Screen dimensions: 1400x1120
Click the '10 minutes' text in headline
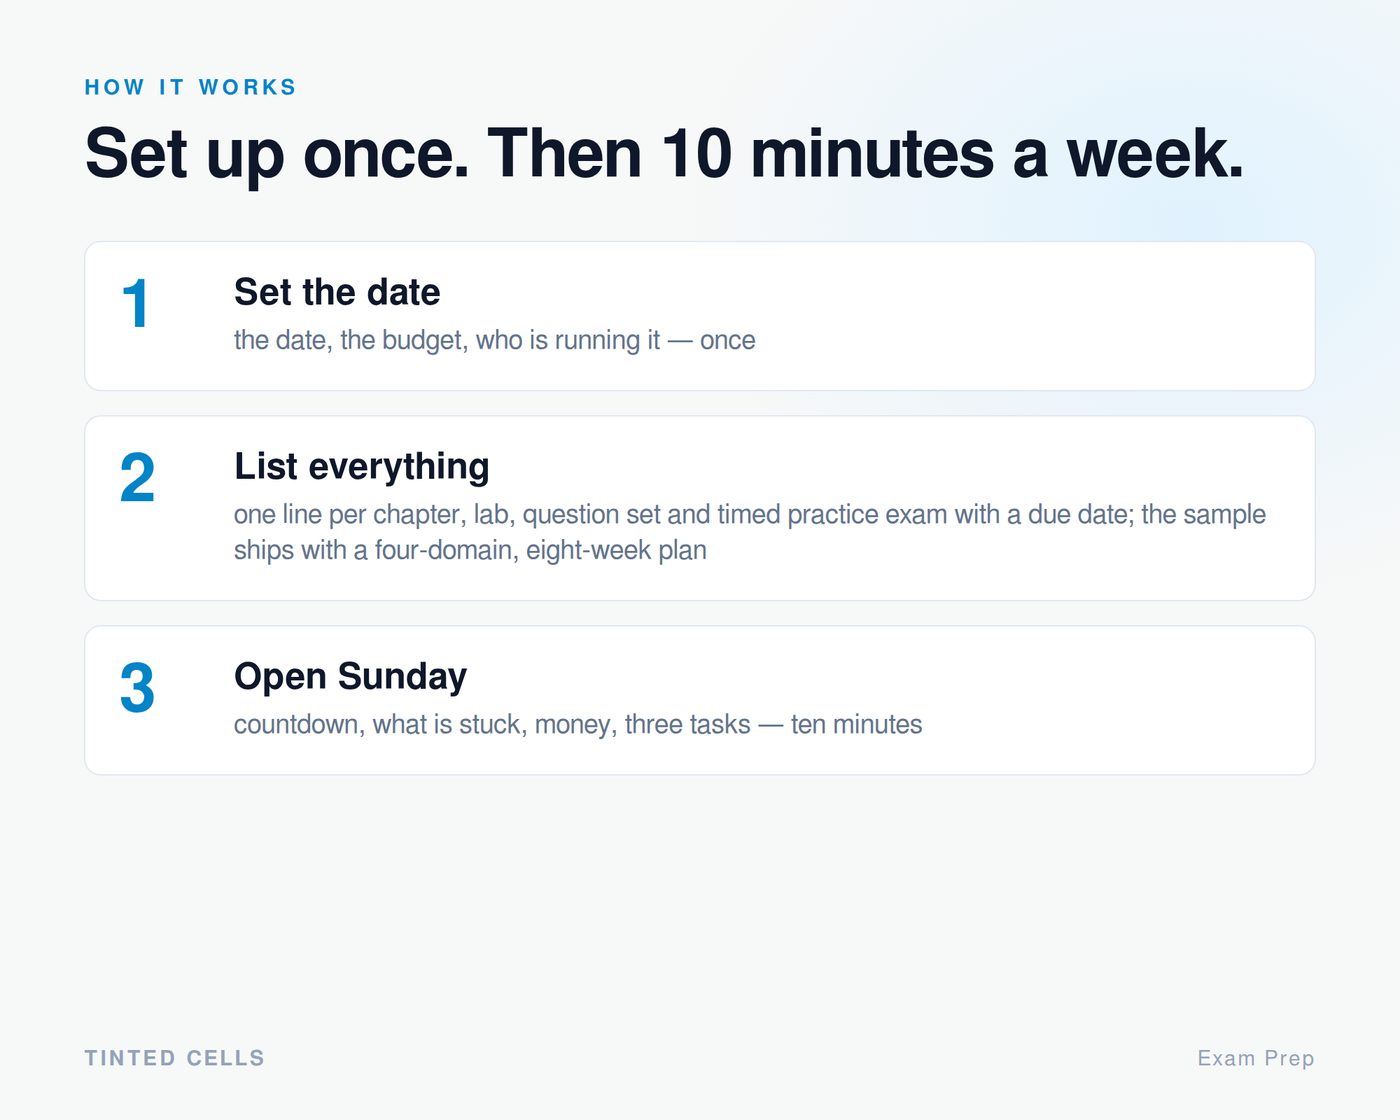point(826,154)
